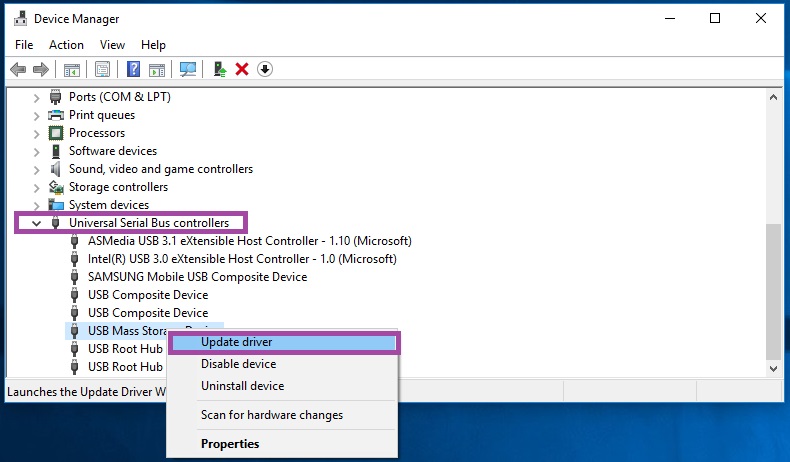Choose Disable device from context menu
This screenshot has height=462, width=790.
(282, 364)
